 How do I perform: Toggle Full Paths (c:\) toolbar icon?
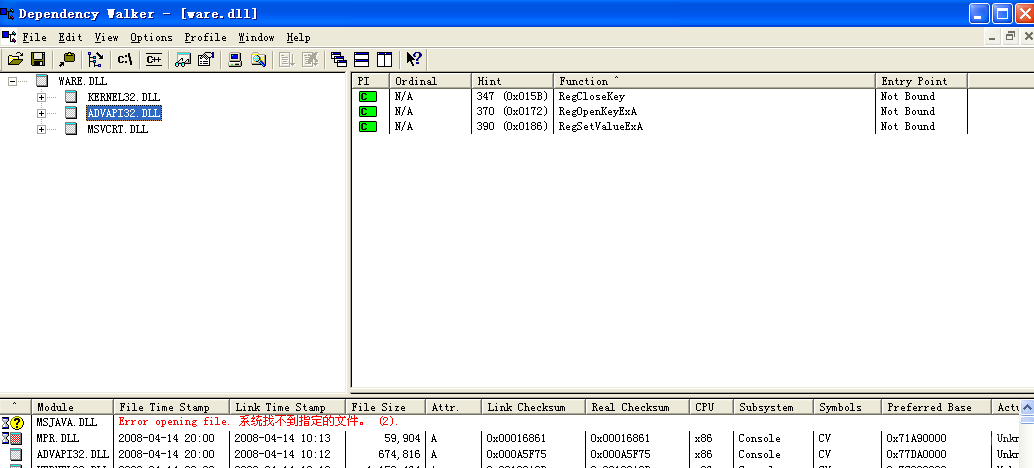pyautogui.click(x=125, y=59)
